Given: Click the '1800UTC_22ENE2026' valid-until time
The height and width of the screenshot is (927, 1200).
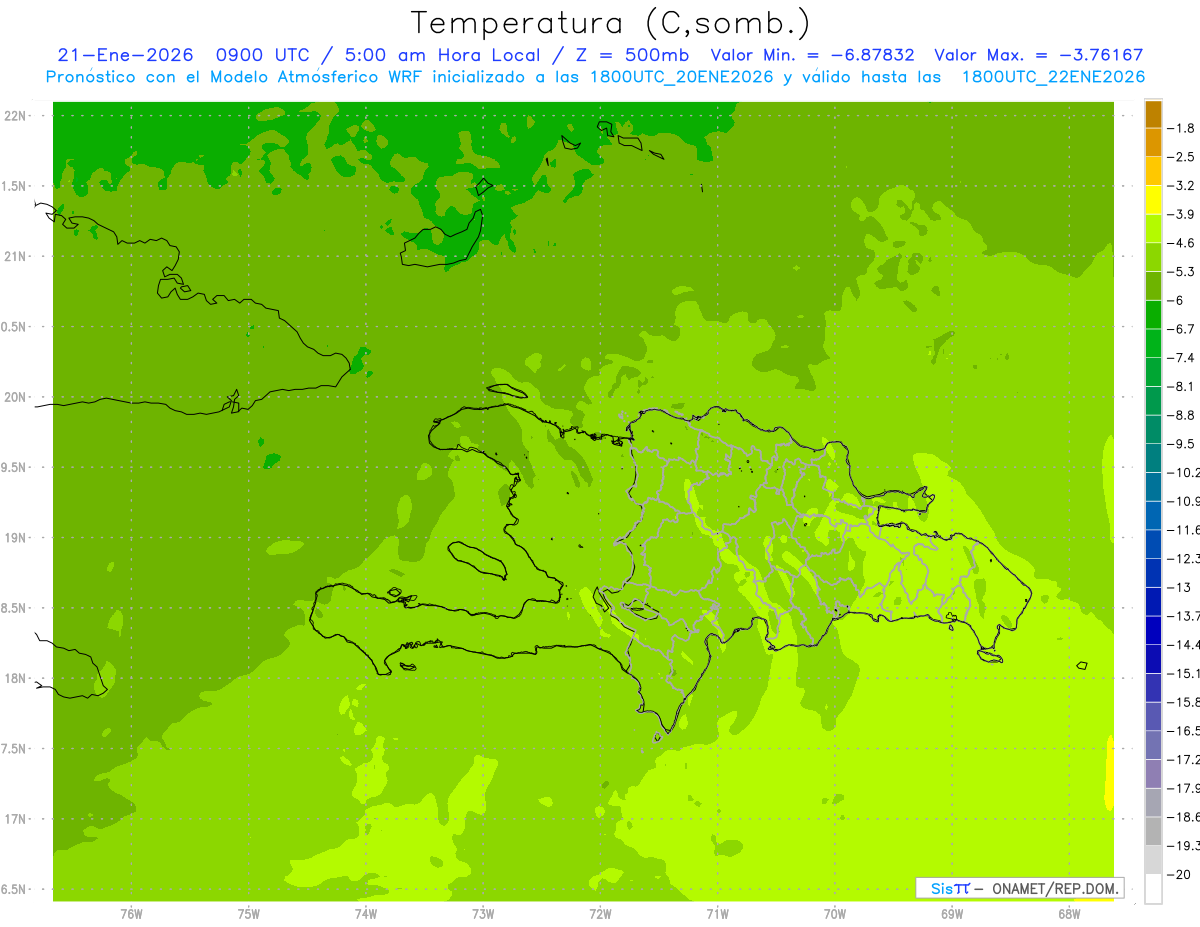Looking at the screenshot, I should pos(1053,77).
